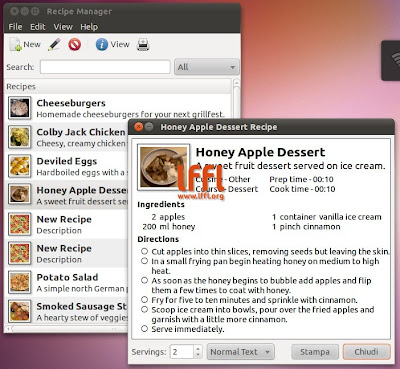Click the Servings number field
This screenshot has height=369, width=400.
click(182, 352)
